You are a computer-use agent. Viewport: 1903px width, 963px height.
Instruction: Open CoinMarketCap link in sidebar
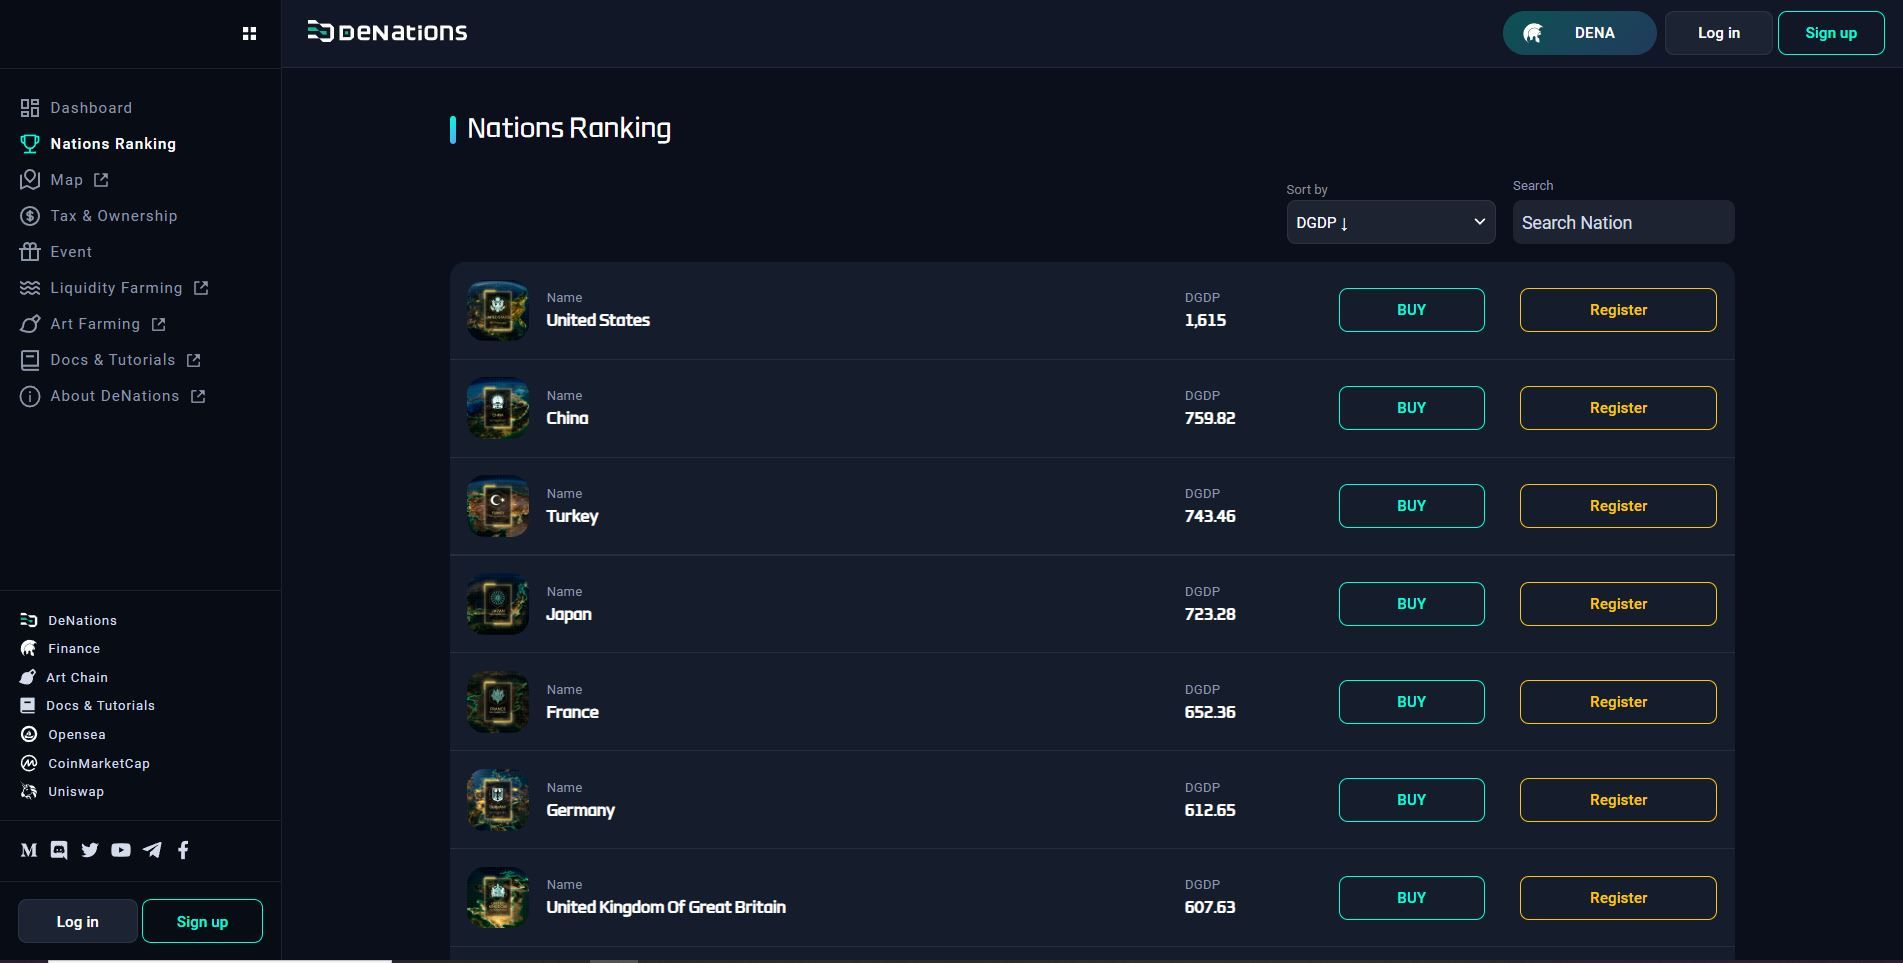click(98, 763)
